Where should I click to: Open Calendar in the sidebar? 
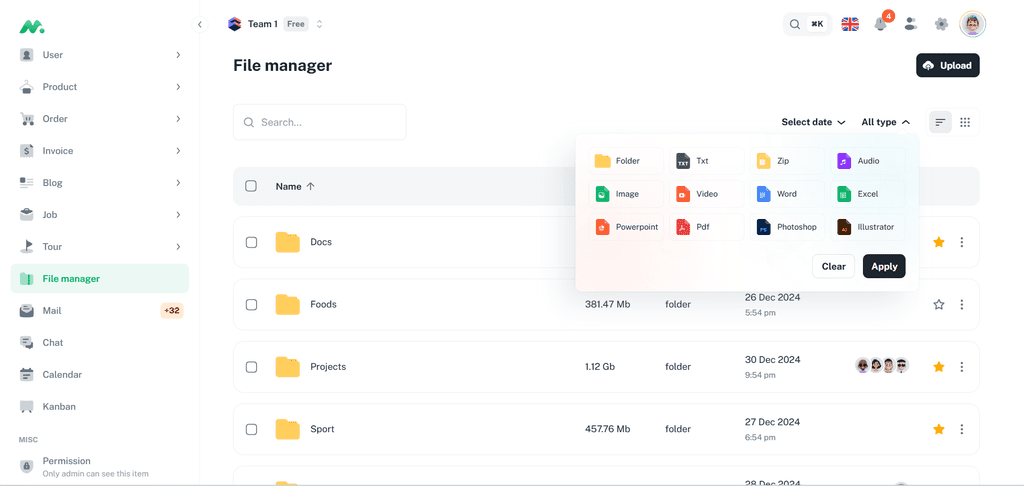tap(100, 375)
